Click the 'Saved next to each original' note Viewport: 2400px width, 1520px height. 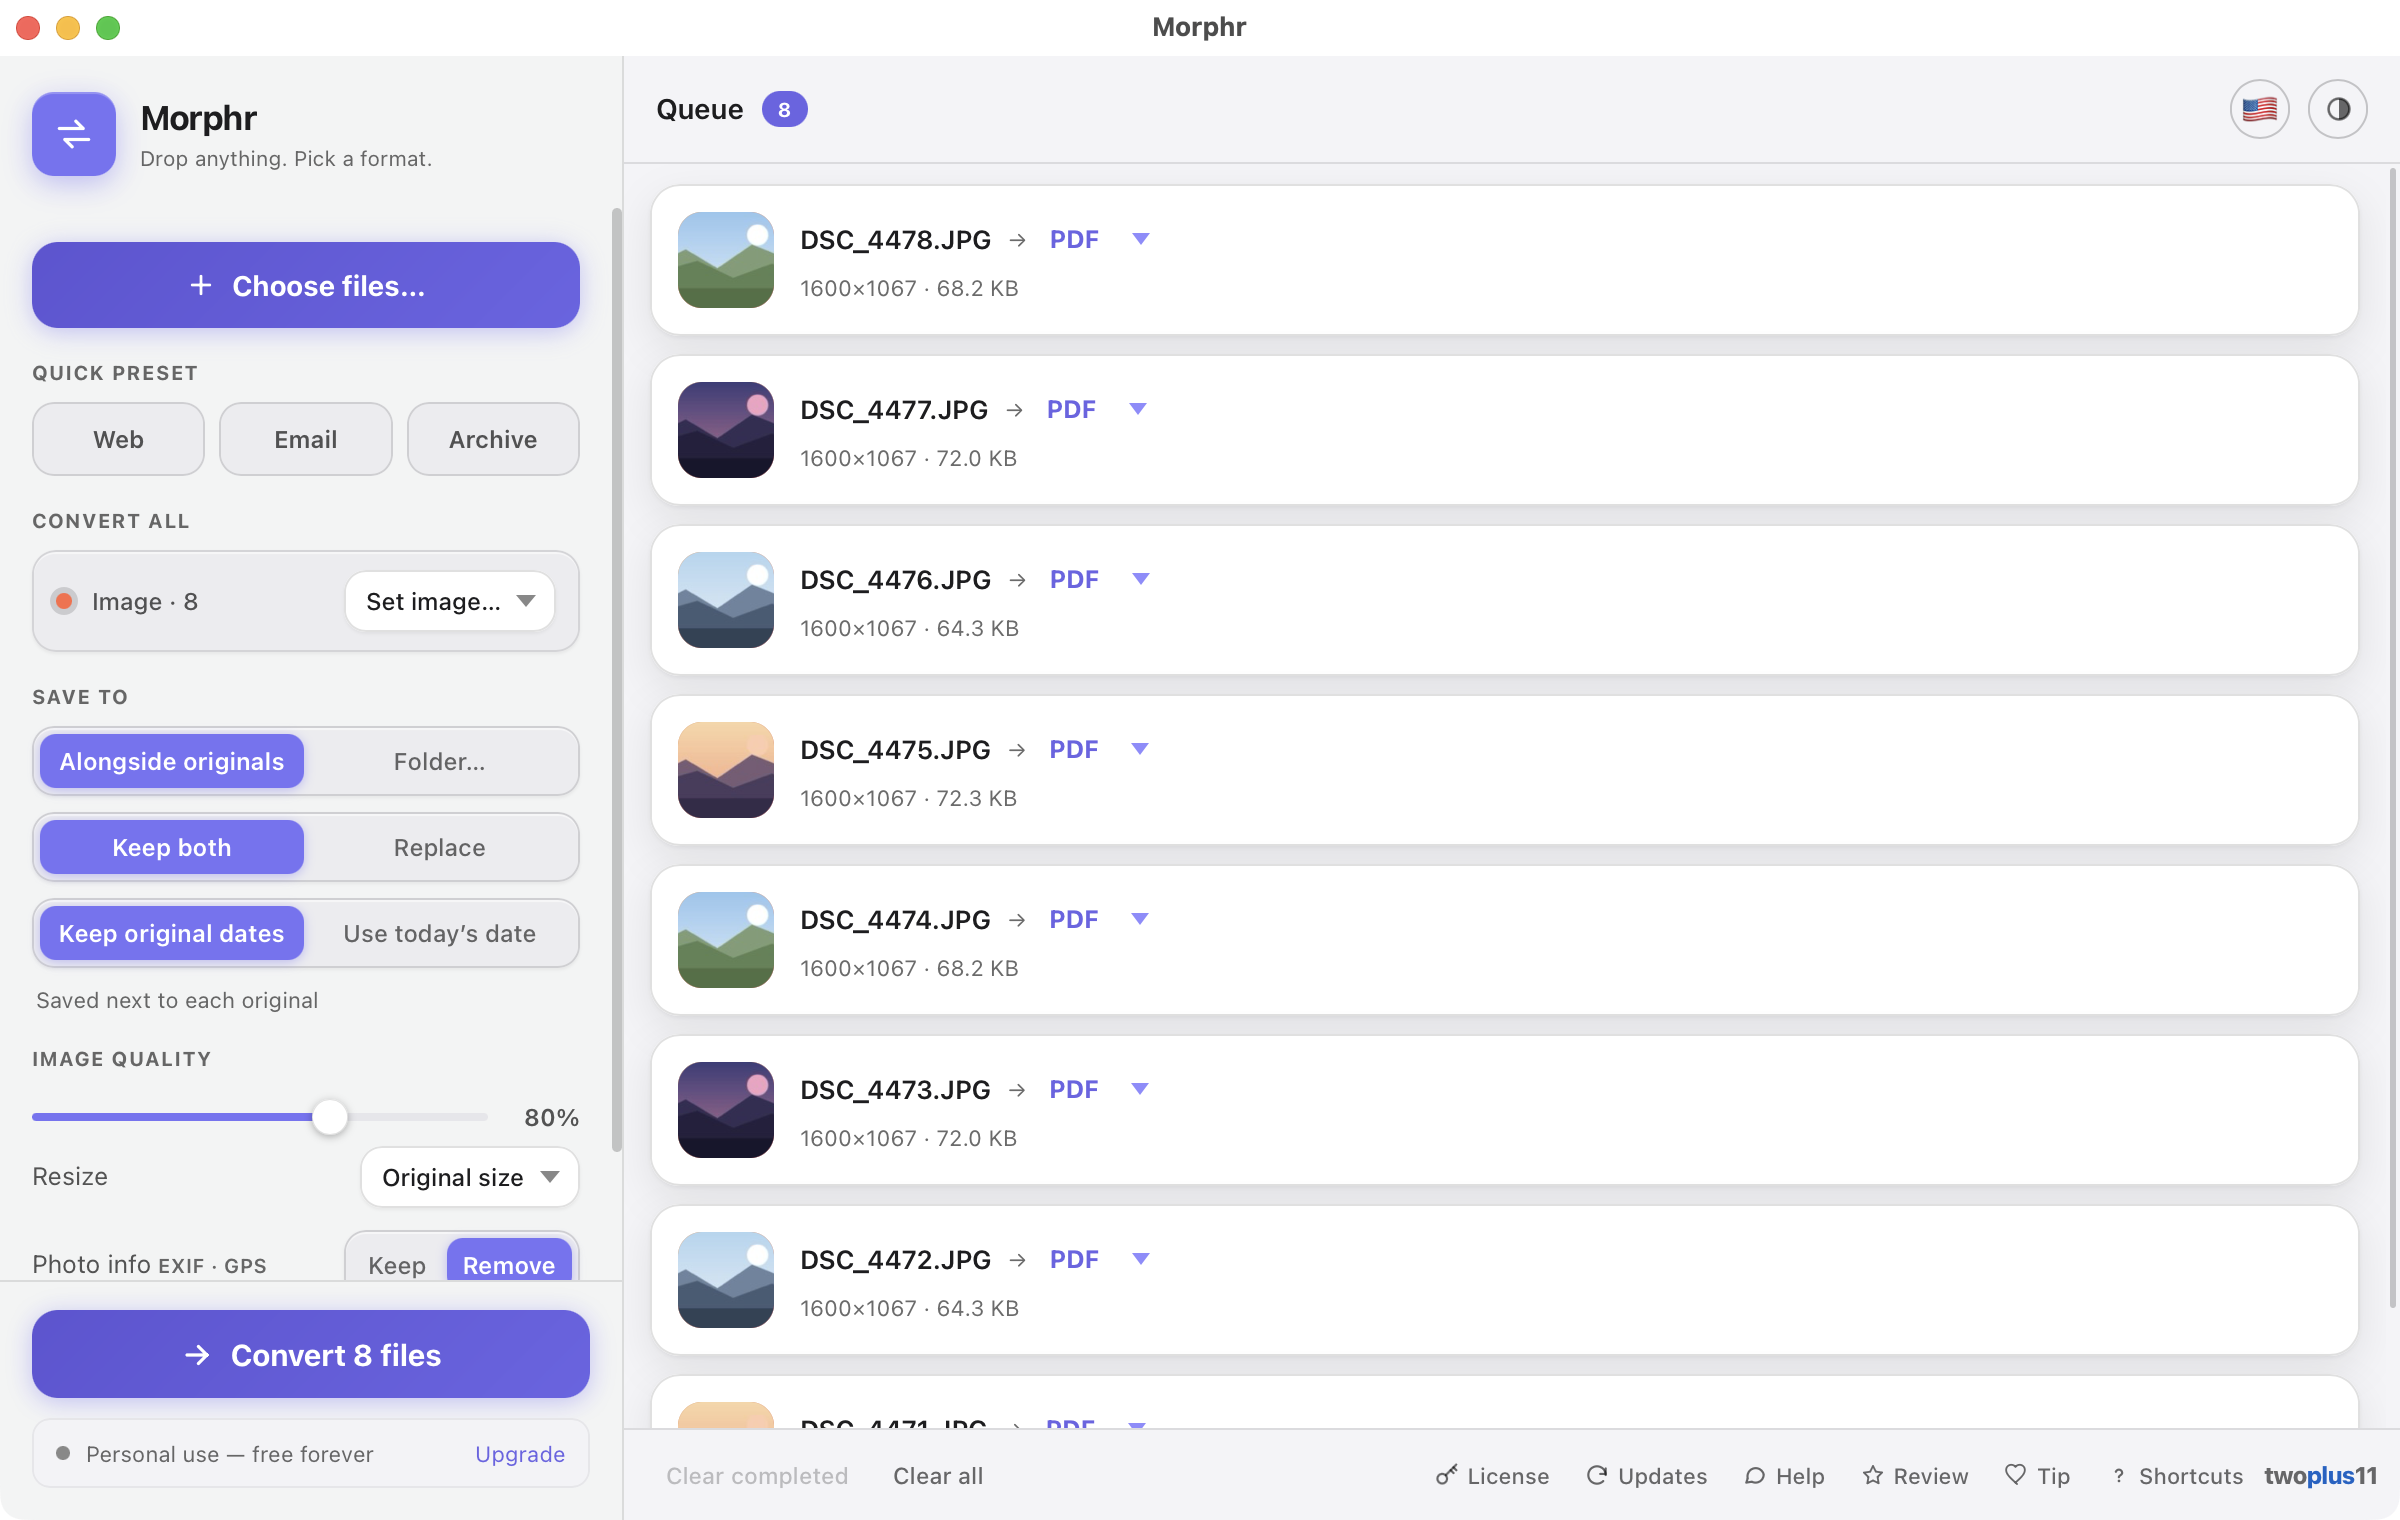pos(177,1000)
